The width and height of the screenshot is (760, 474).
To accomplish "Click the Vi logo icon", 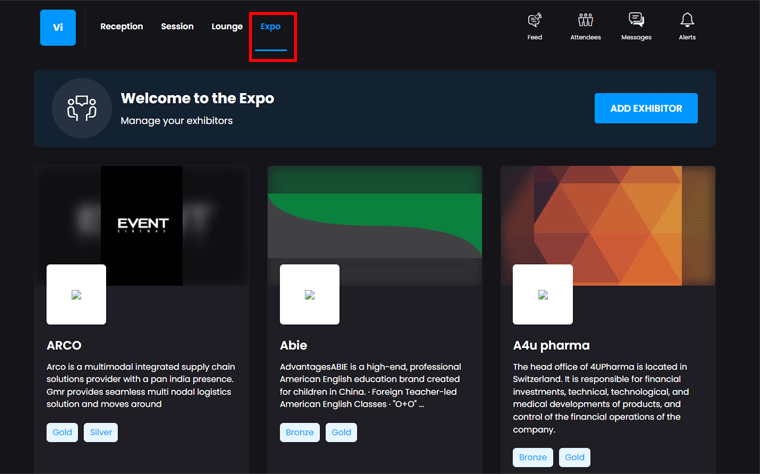I will point(58,28).
